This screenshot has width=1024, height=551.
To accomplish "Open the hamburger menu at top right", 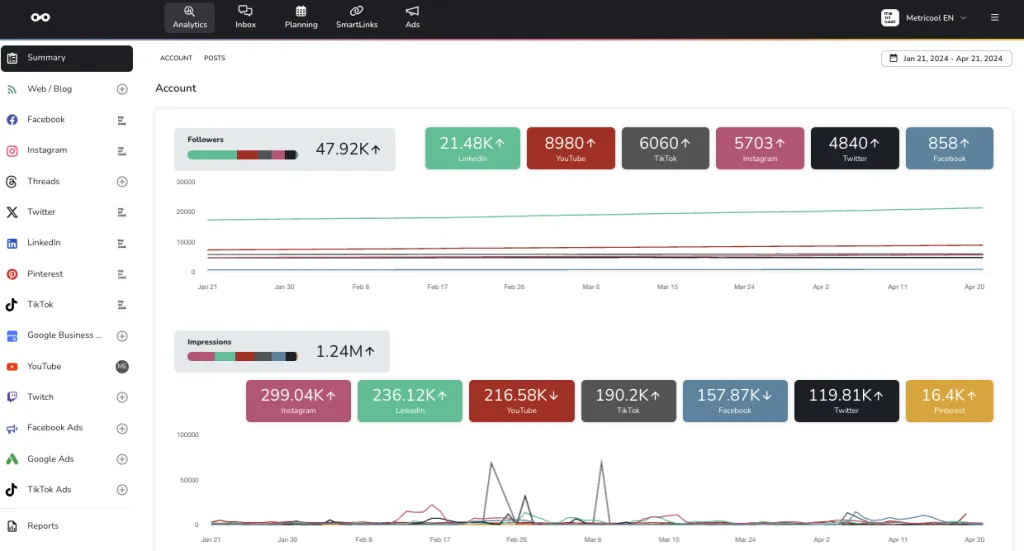I will pos(995,18).
